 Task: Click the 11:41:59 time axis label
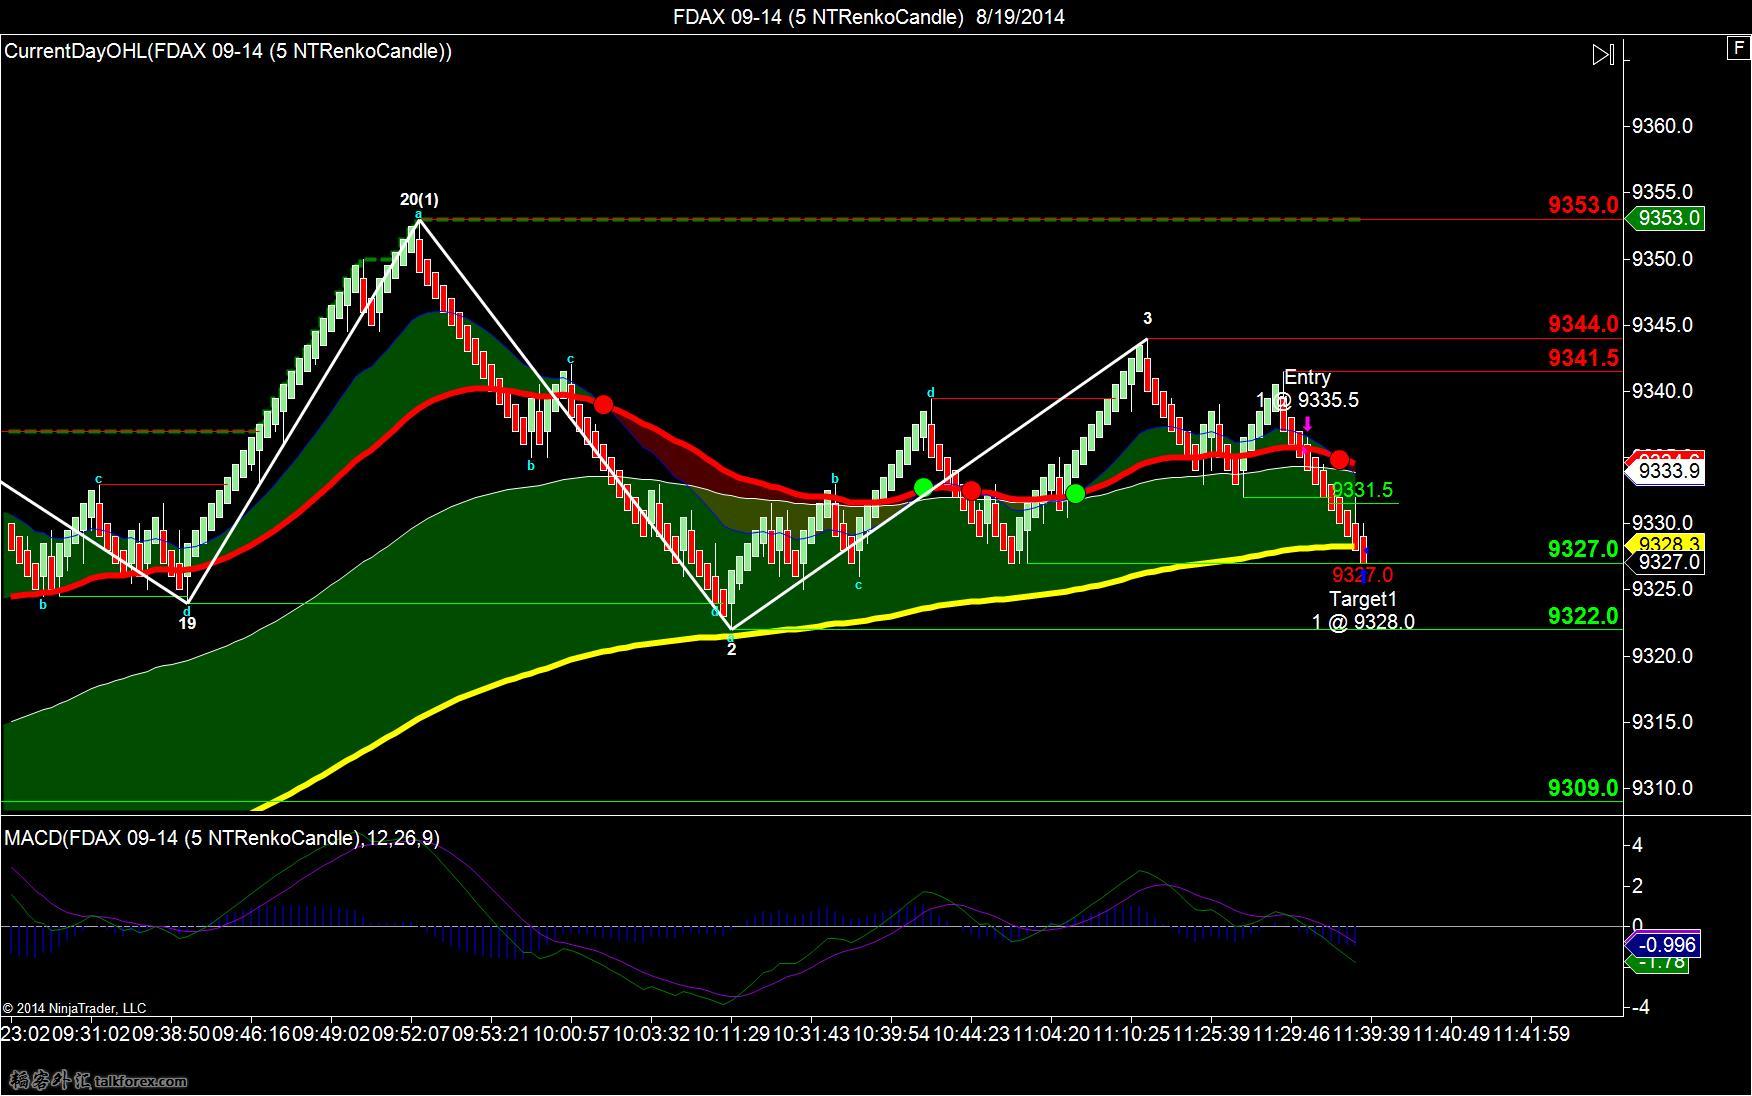coord(1531,1034)
